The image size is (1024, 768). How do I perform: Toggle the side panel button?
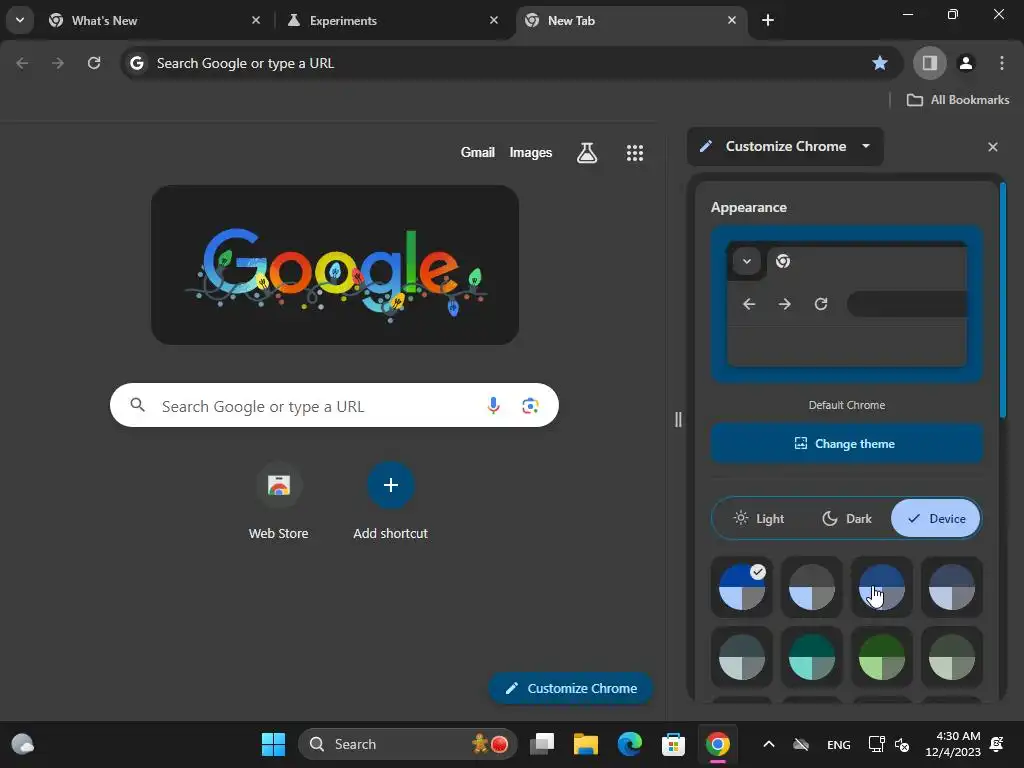(929, 63)
